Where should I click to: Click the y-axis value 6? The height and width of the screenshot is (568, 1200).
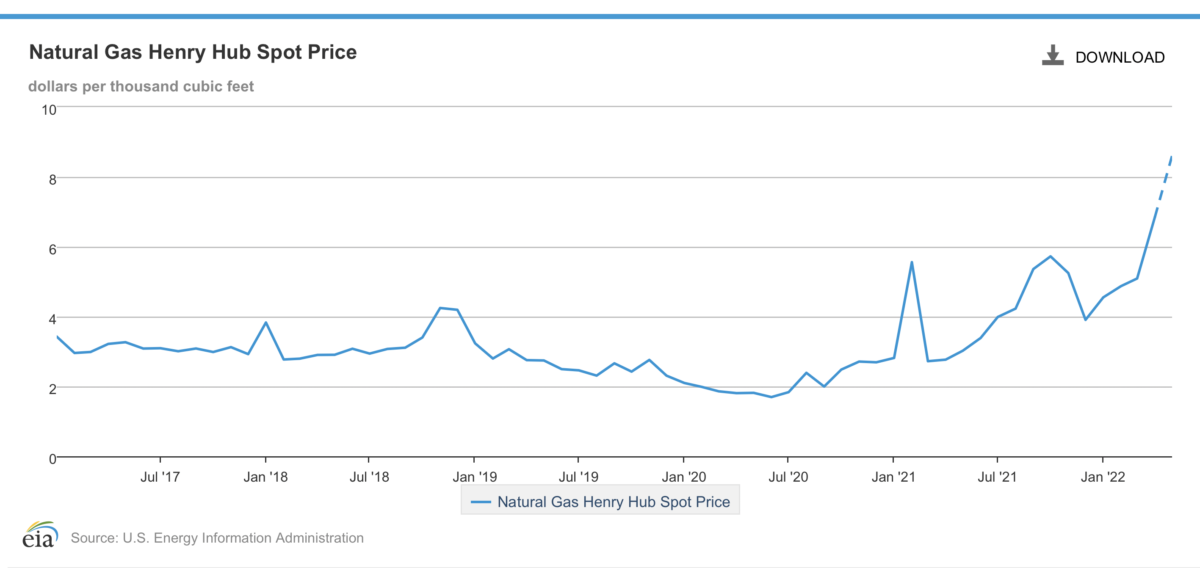(x=52, y=248)
